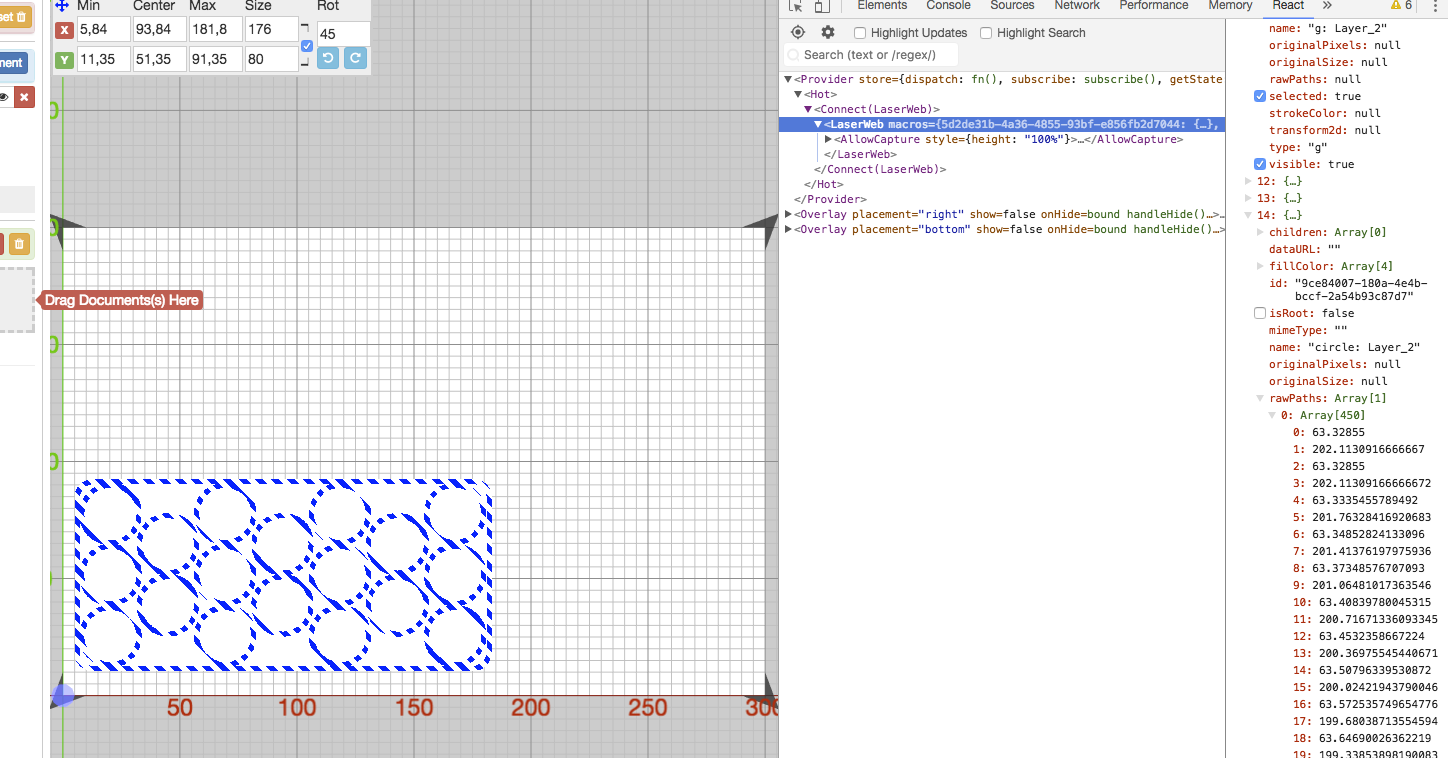The height and width of the screenshot is (758, 1448).
Task: Click the rawPaths value 63.3335455789492
Action: [x=1365, y=500]
